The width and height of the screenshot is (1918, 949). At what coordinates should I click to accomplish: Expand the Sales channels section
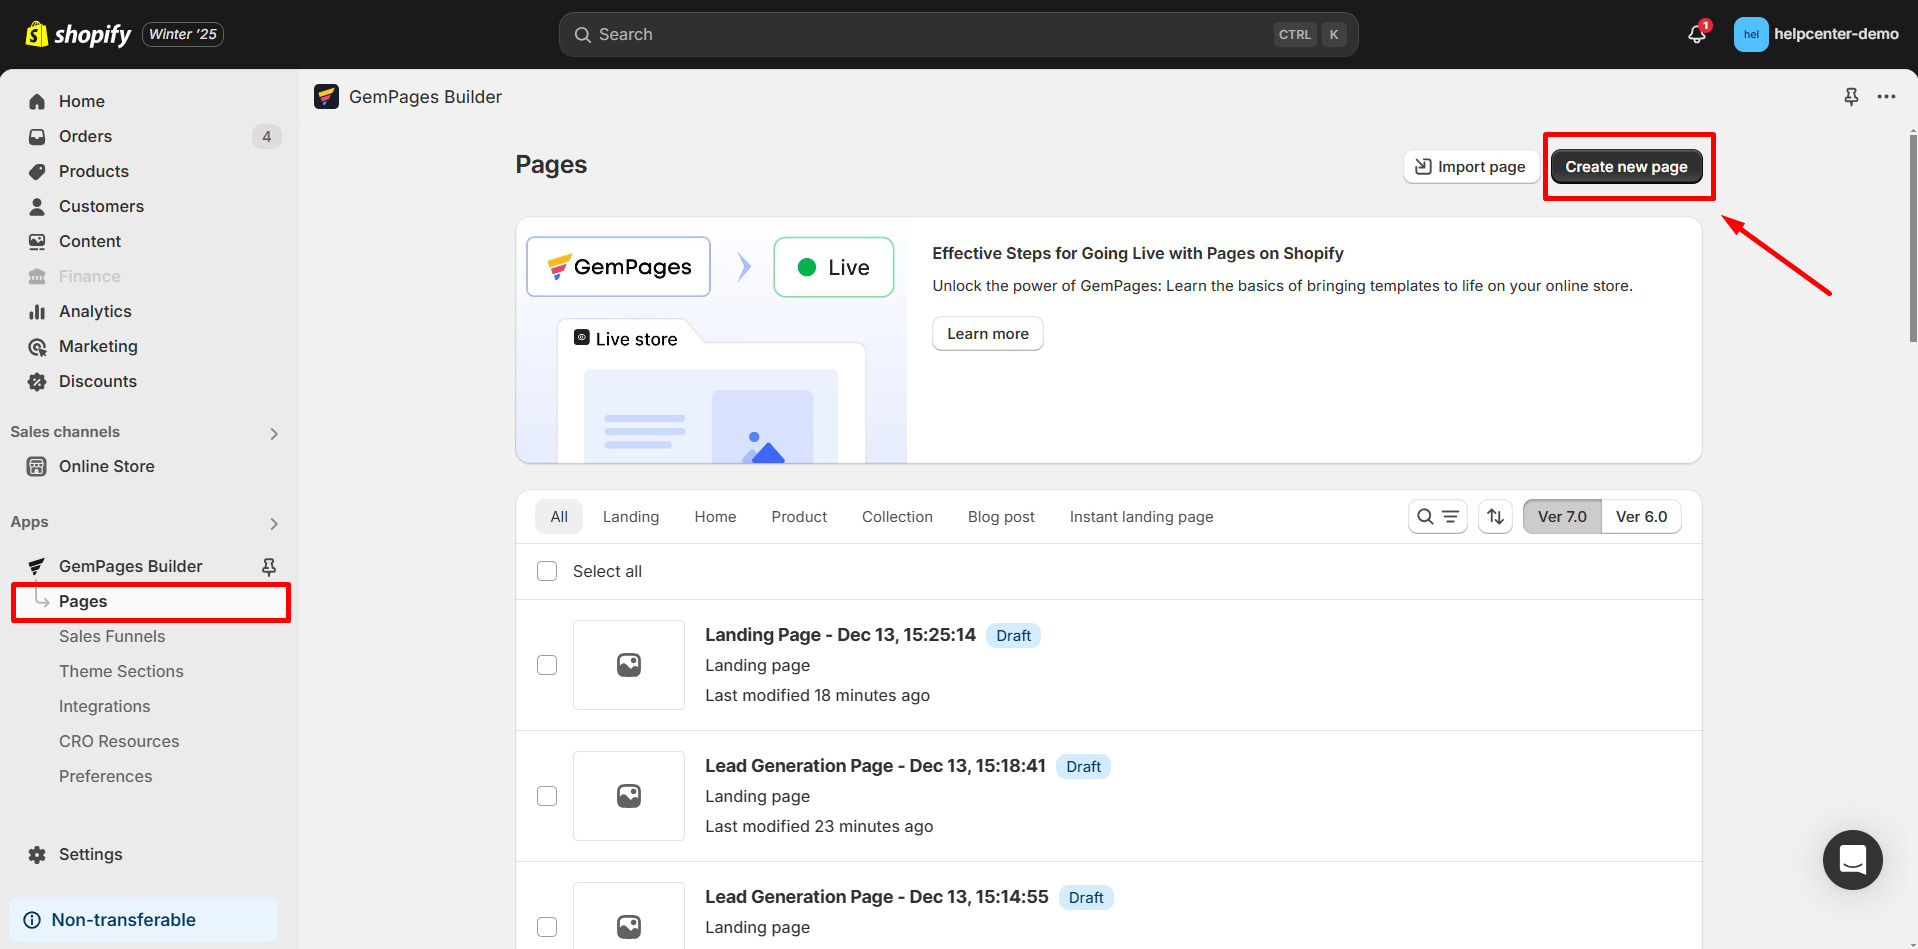point(273,432)
